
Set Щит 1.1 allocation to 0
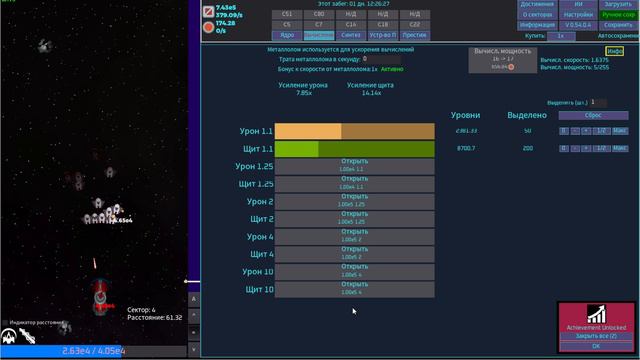click(563, 148)
